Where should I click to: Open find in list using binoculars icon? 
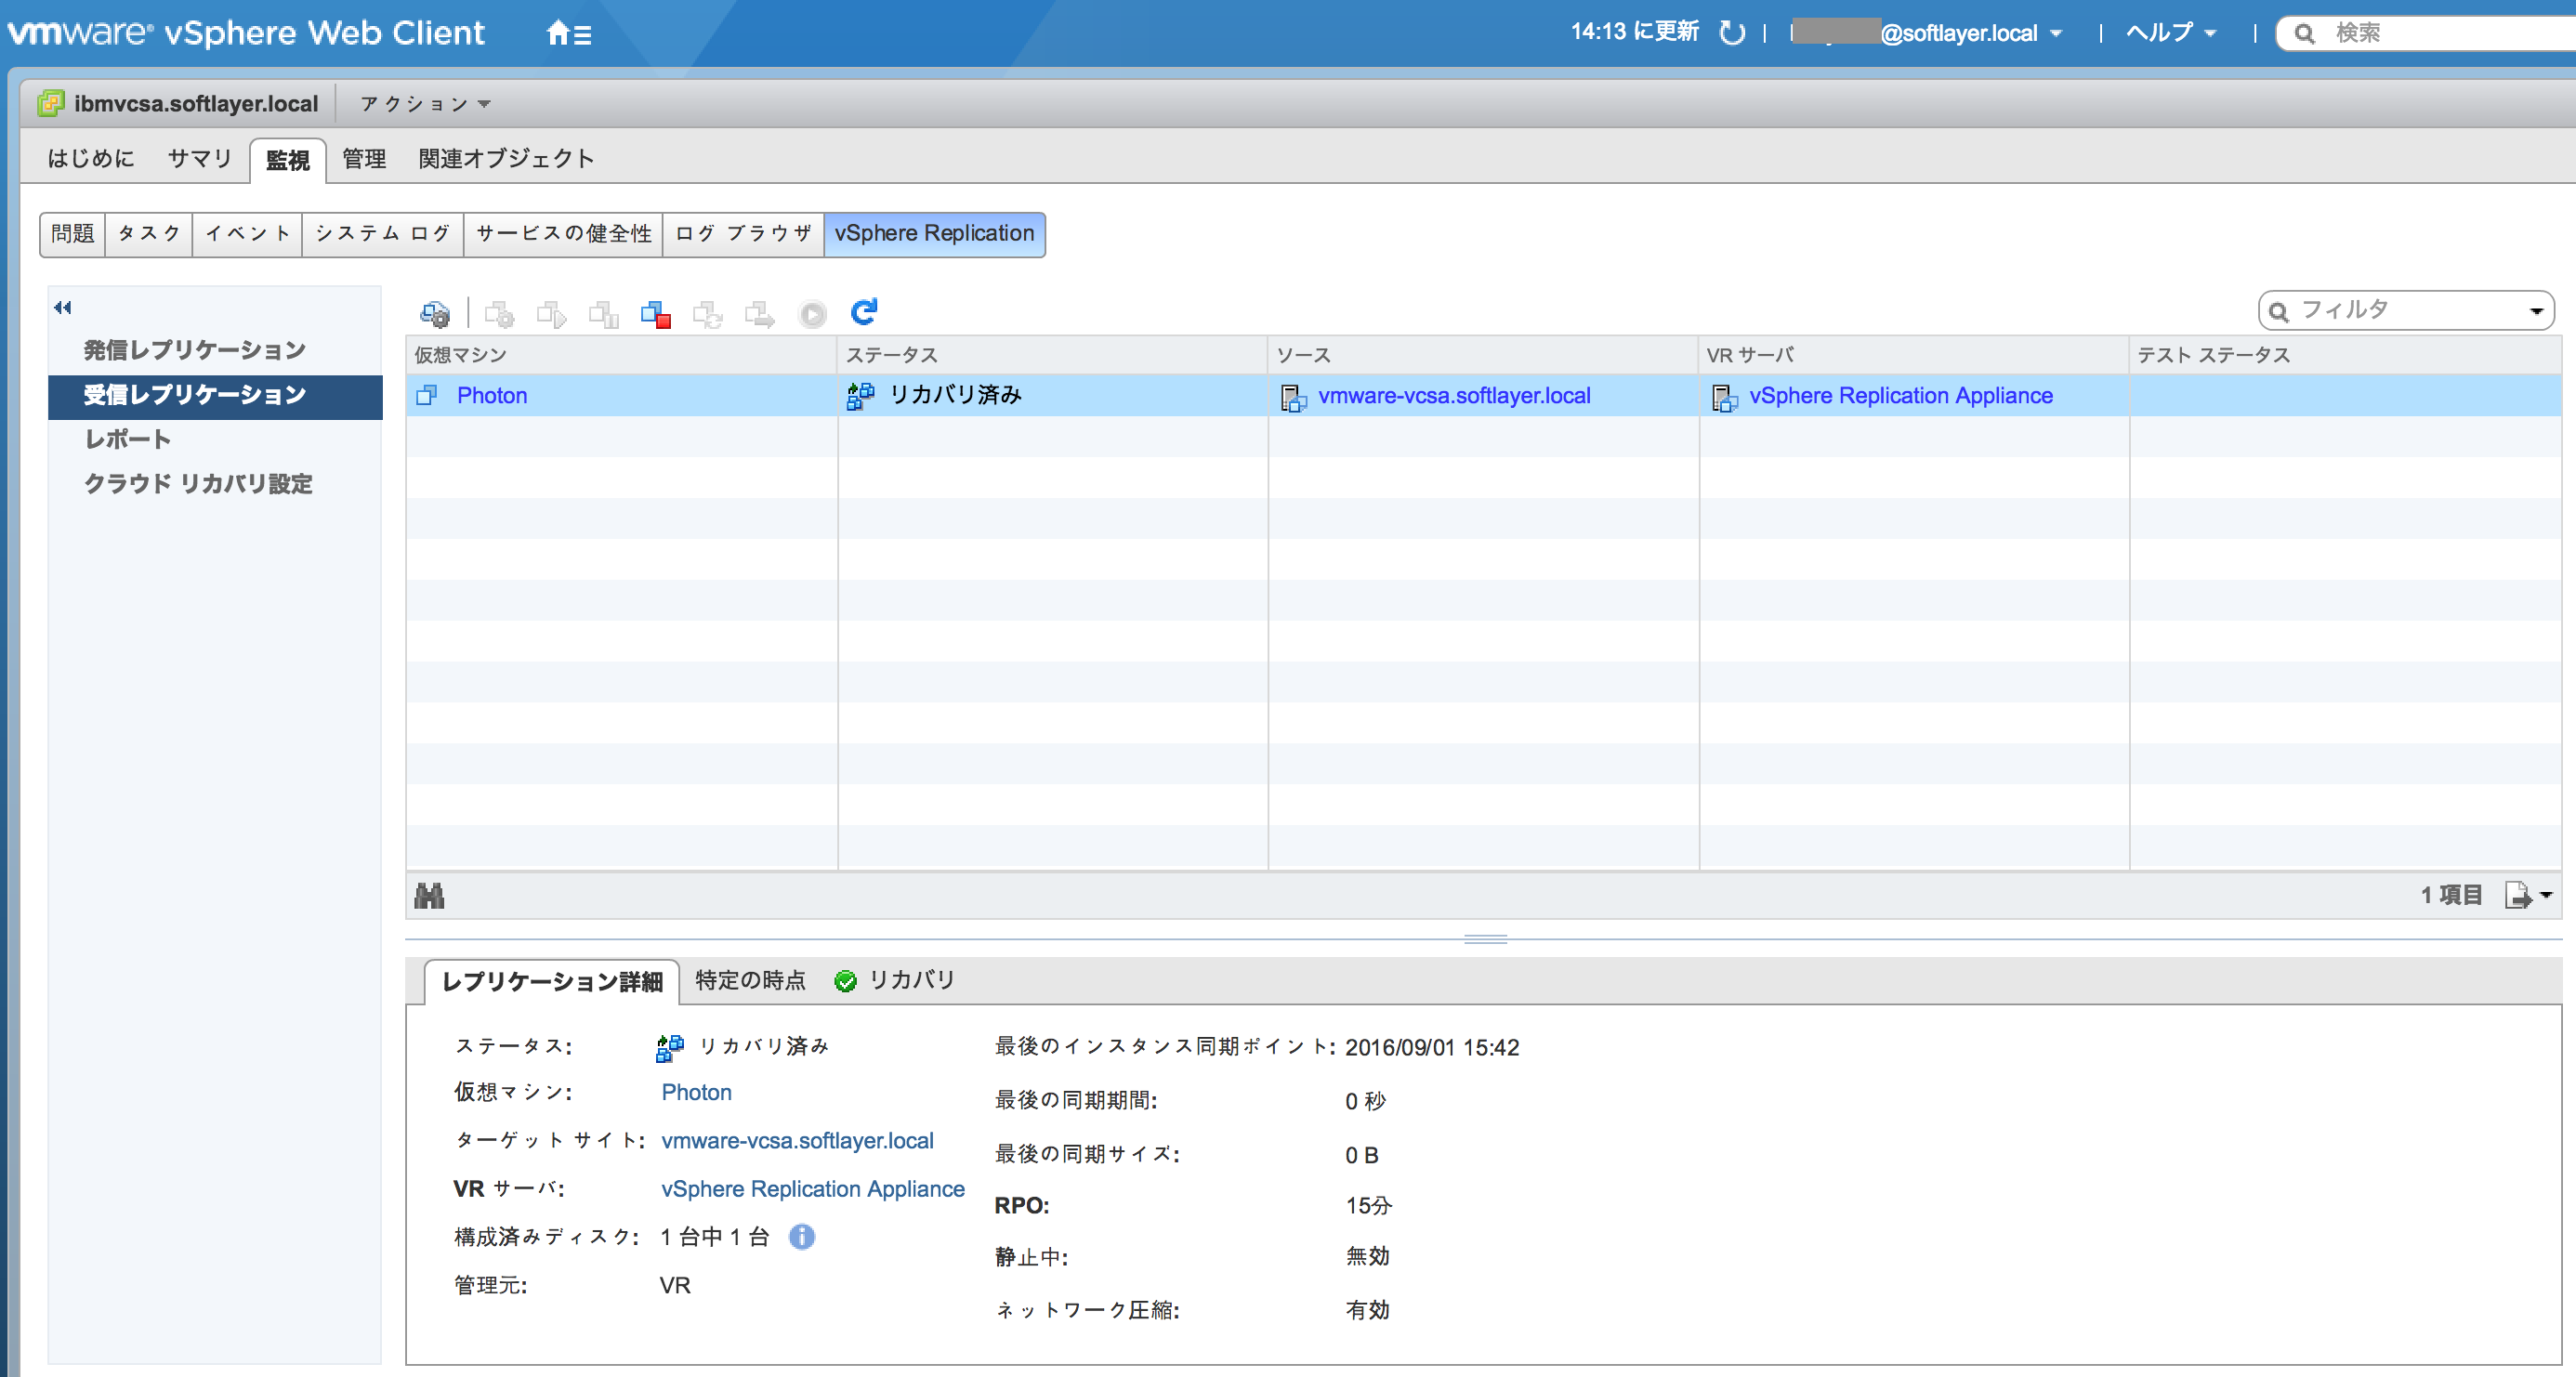click(429, 895)
